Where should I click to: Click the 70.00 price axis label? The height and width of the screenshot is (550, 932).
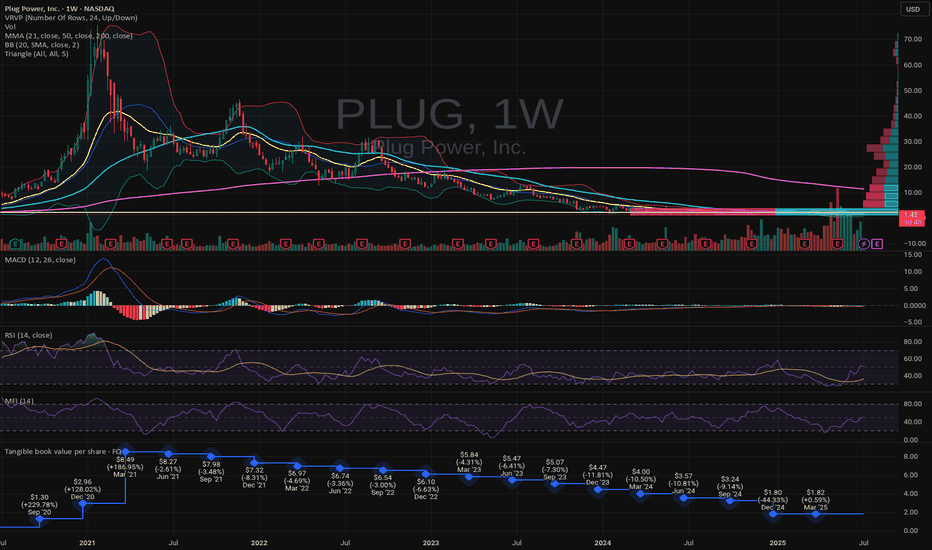click(913, 39)
